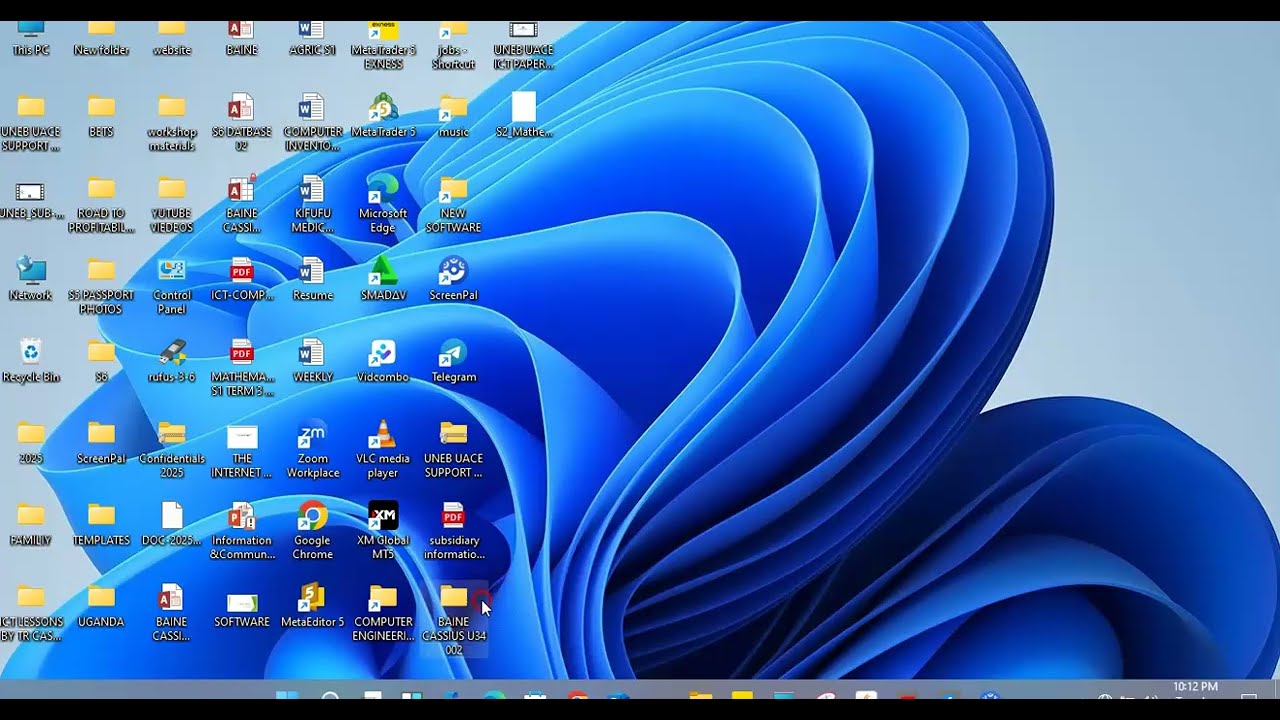Image resolution: width=1280 pixels, height=720 pixels.
Task: Select the Vidcombo app icon
Action: [383, 361]
